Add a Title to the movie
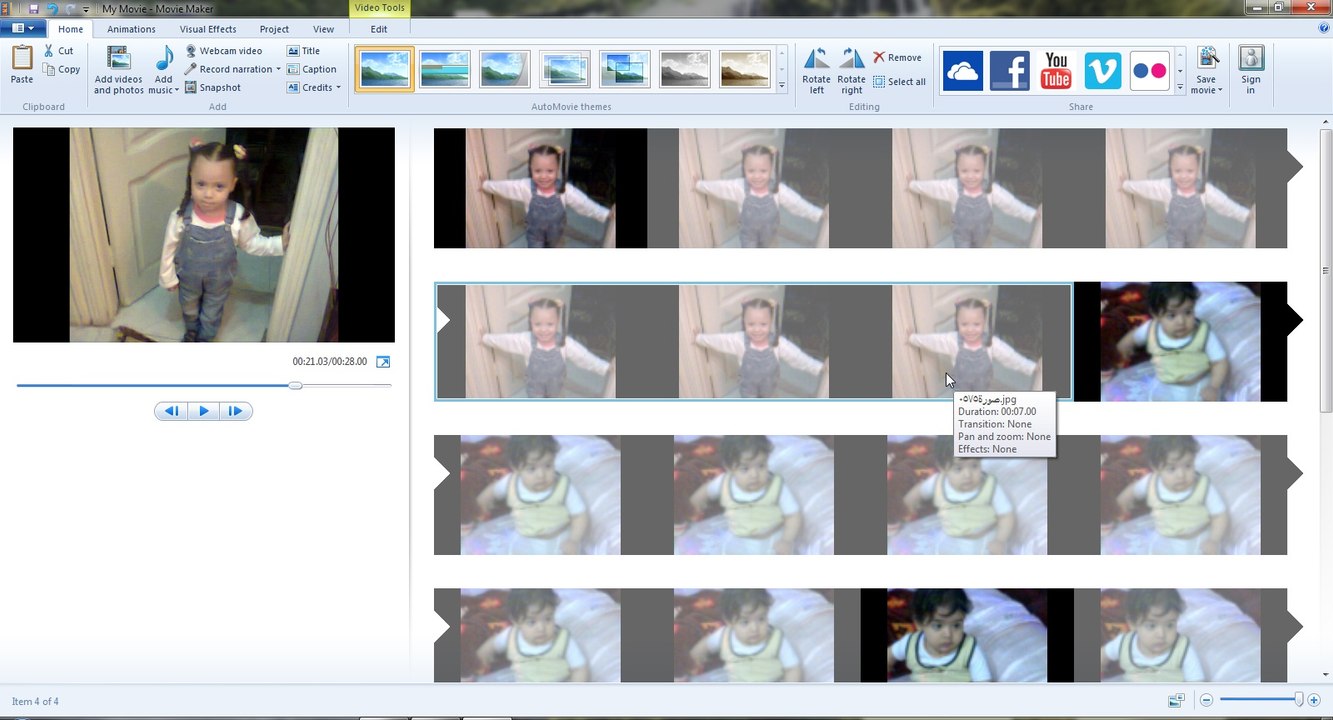The image size is (1333, 720). coord(304,50)
